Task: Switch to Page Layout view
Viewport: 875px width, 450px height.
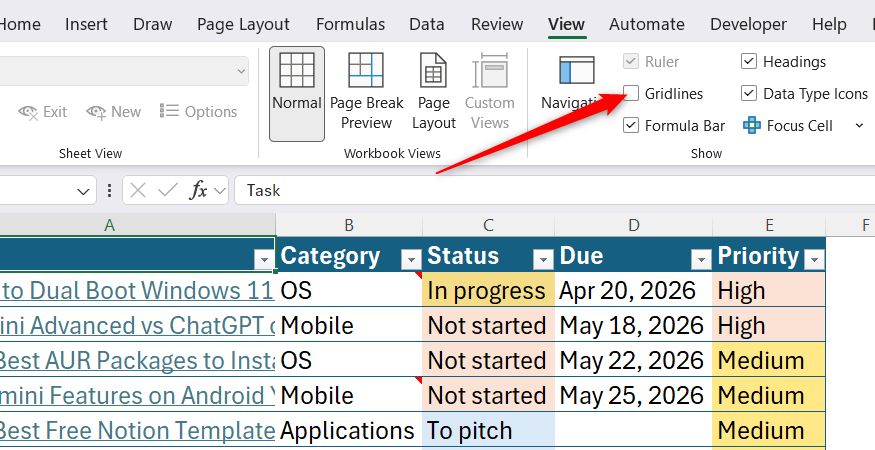Action: (x=434, y=94)
